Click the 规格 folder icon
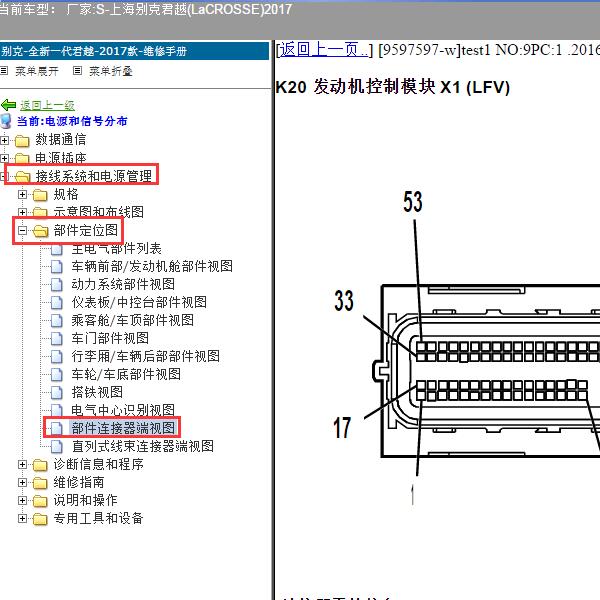Viewport: 600px width, 600px height. (x=40, y=195)
